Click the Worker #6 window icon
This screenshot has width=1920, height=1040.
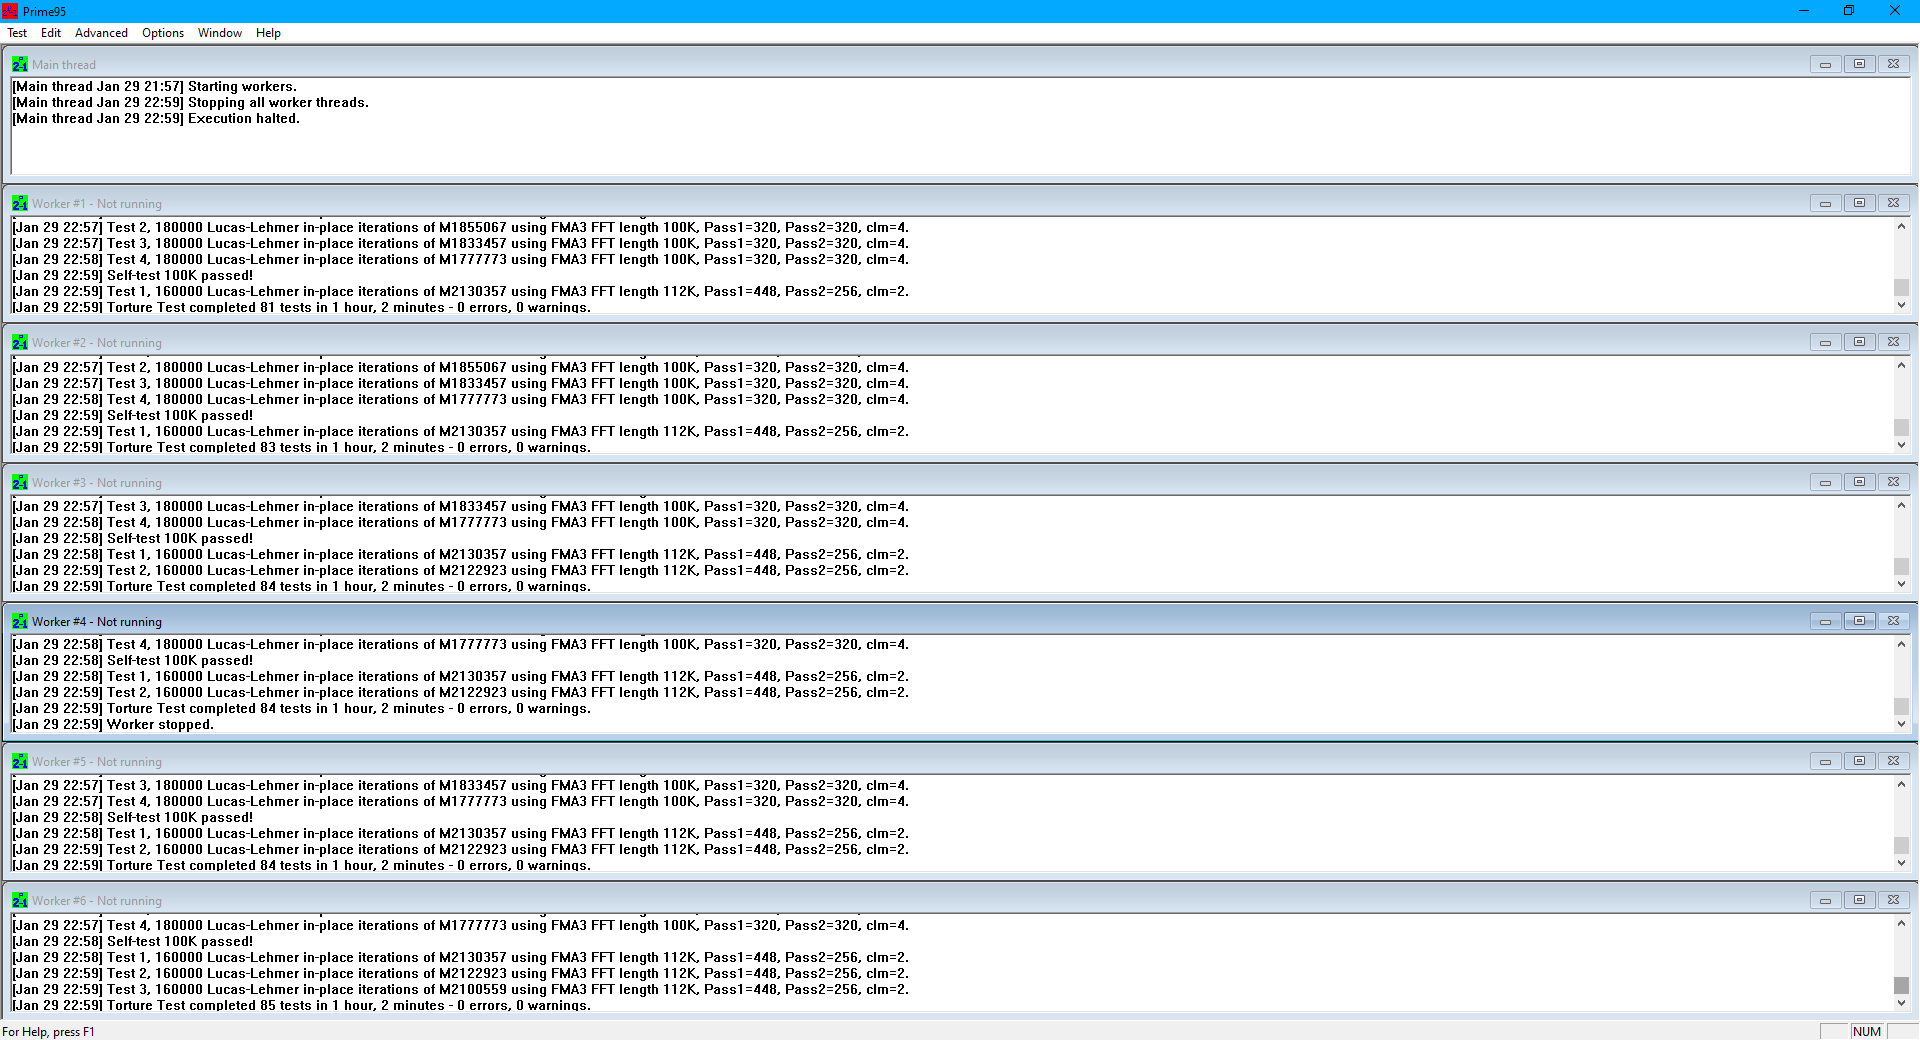(20, 900)
